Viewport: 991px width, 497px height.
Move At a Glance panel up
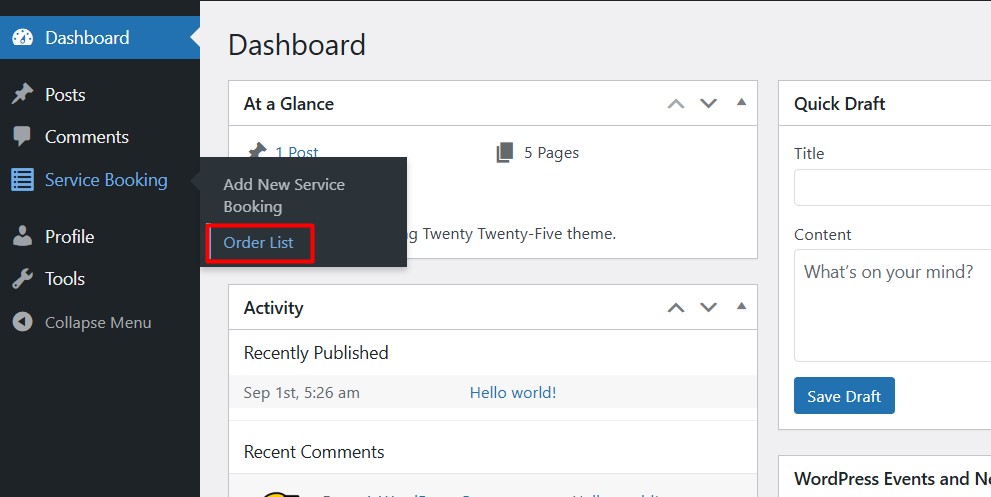click(676, 103)
